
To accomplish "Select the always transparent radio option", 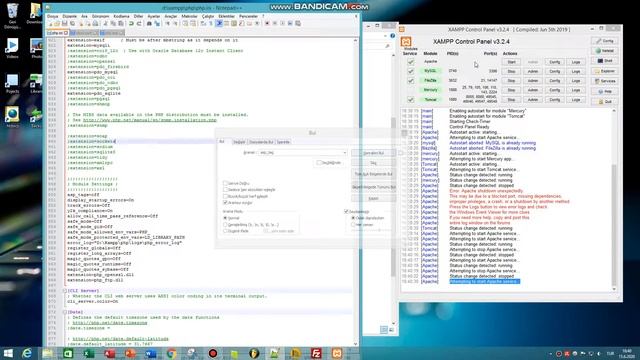I will coord(353,224).
